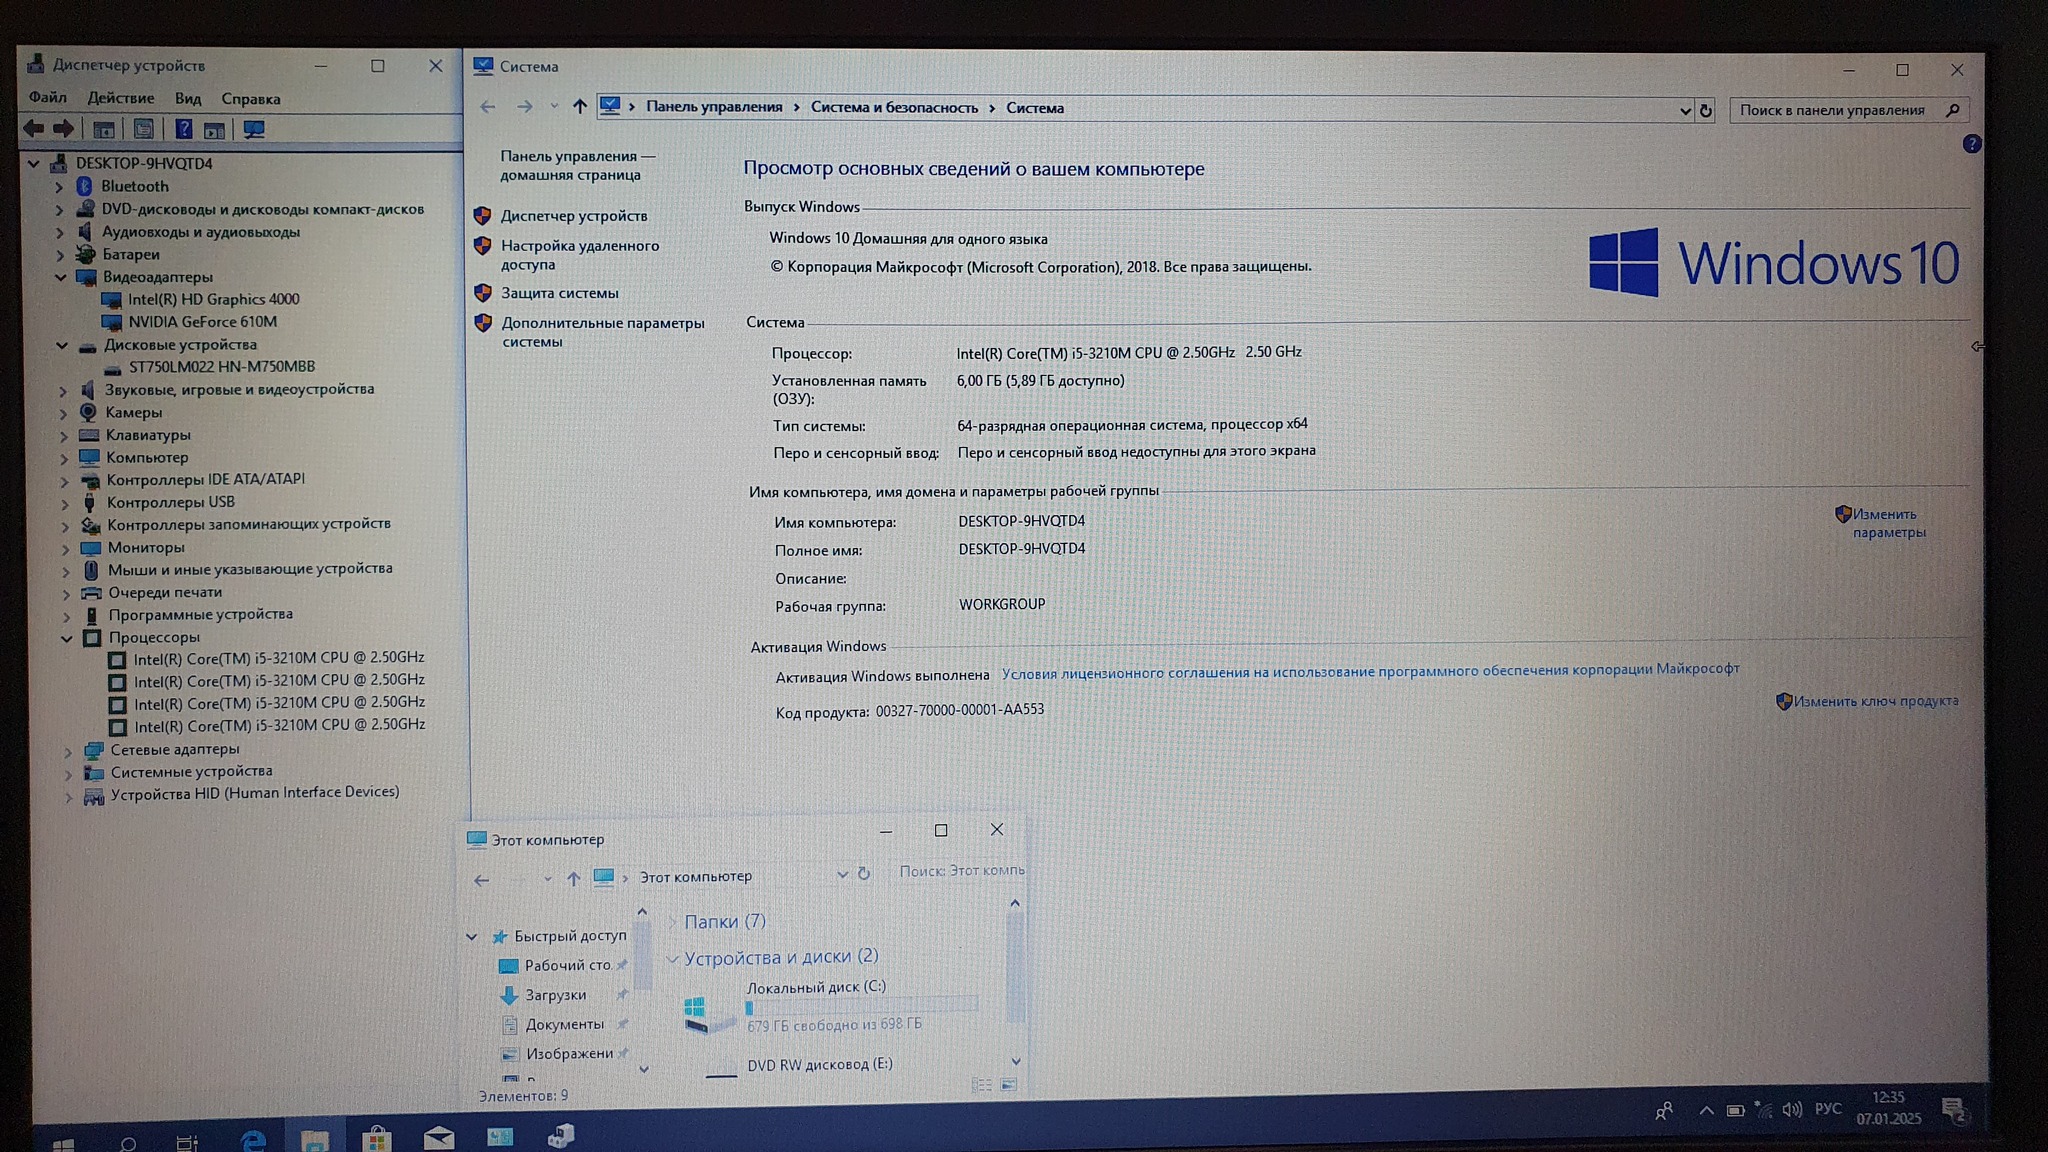
Task: Open the address bar history dropdown arrow
Action: (1685, 111)
